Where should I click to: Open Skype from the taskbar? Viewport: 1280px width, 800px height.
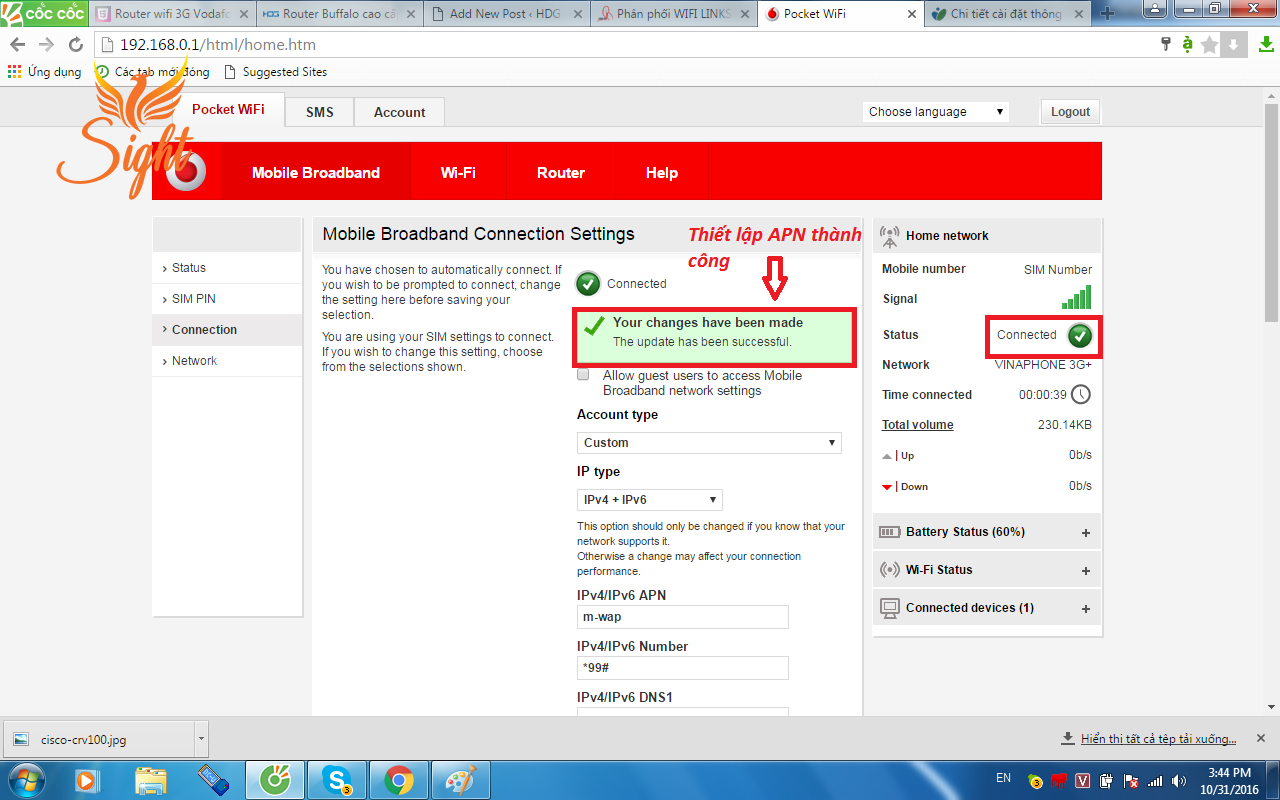[337, 779]
